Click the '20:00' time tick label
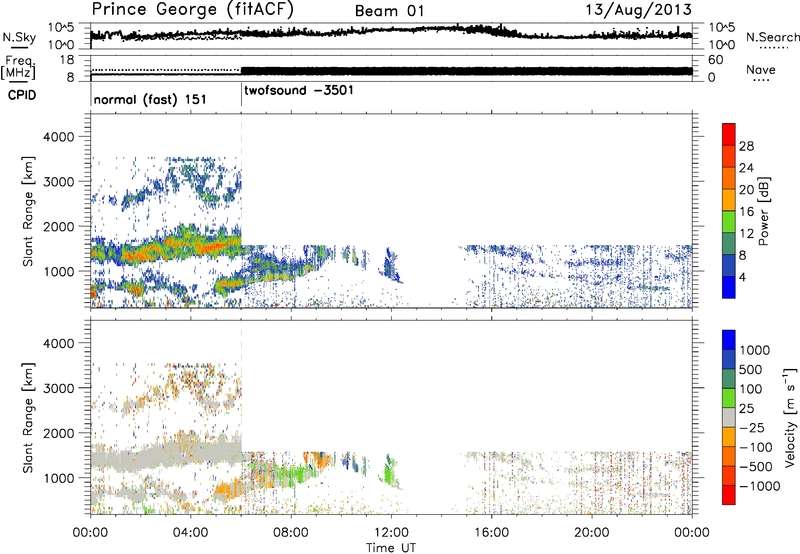 point(591,533)
